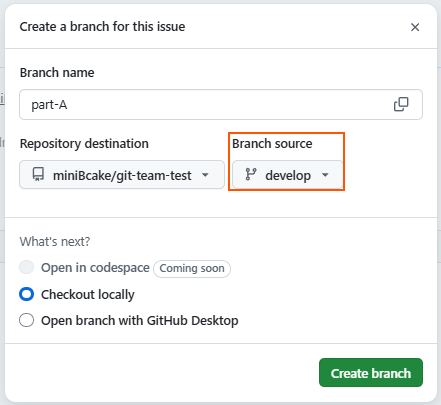
Task: Close the Create a branch dialog
Action: [415, 27]
